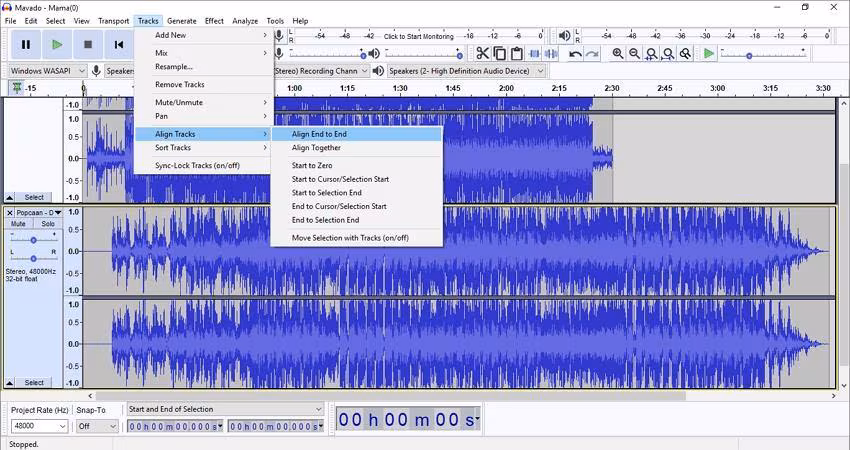Solo the Popcaan track
This screenshot has width=850, height=450.
[48, 223]
